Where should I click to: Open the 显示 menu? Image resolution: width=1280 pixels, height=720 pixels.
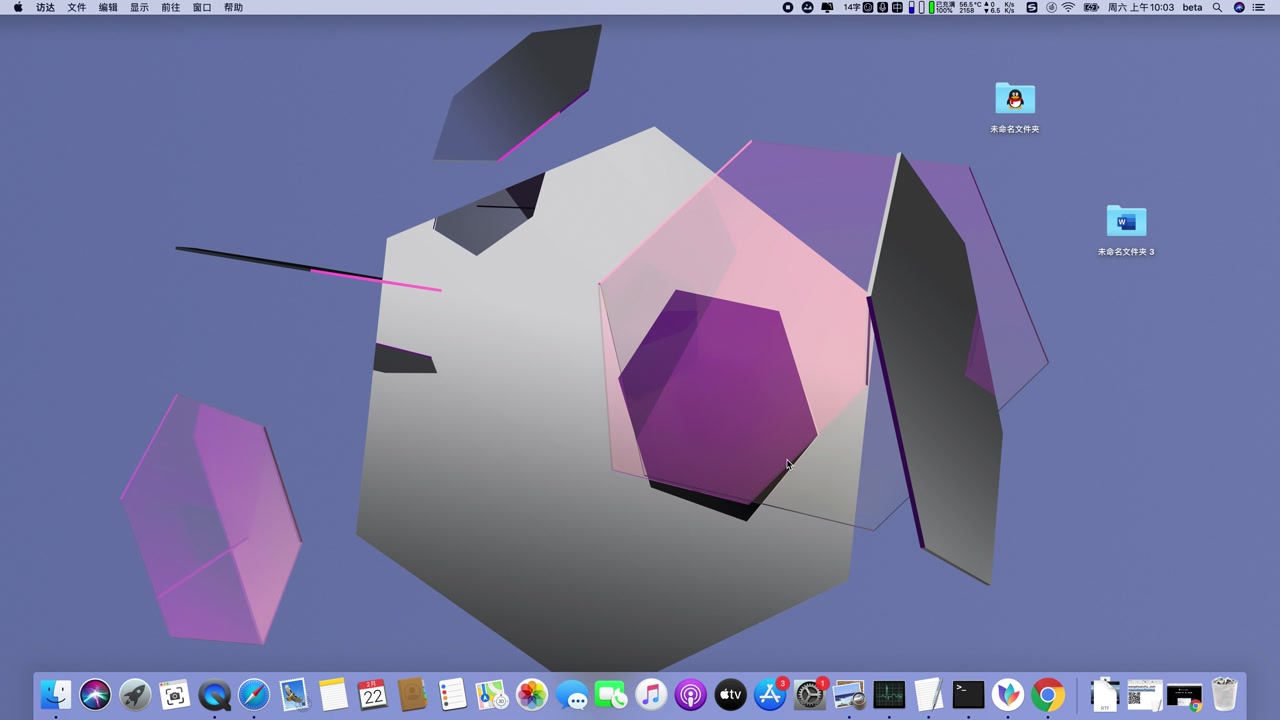[139, 7]
